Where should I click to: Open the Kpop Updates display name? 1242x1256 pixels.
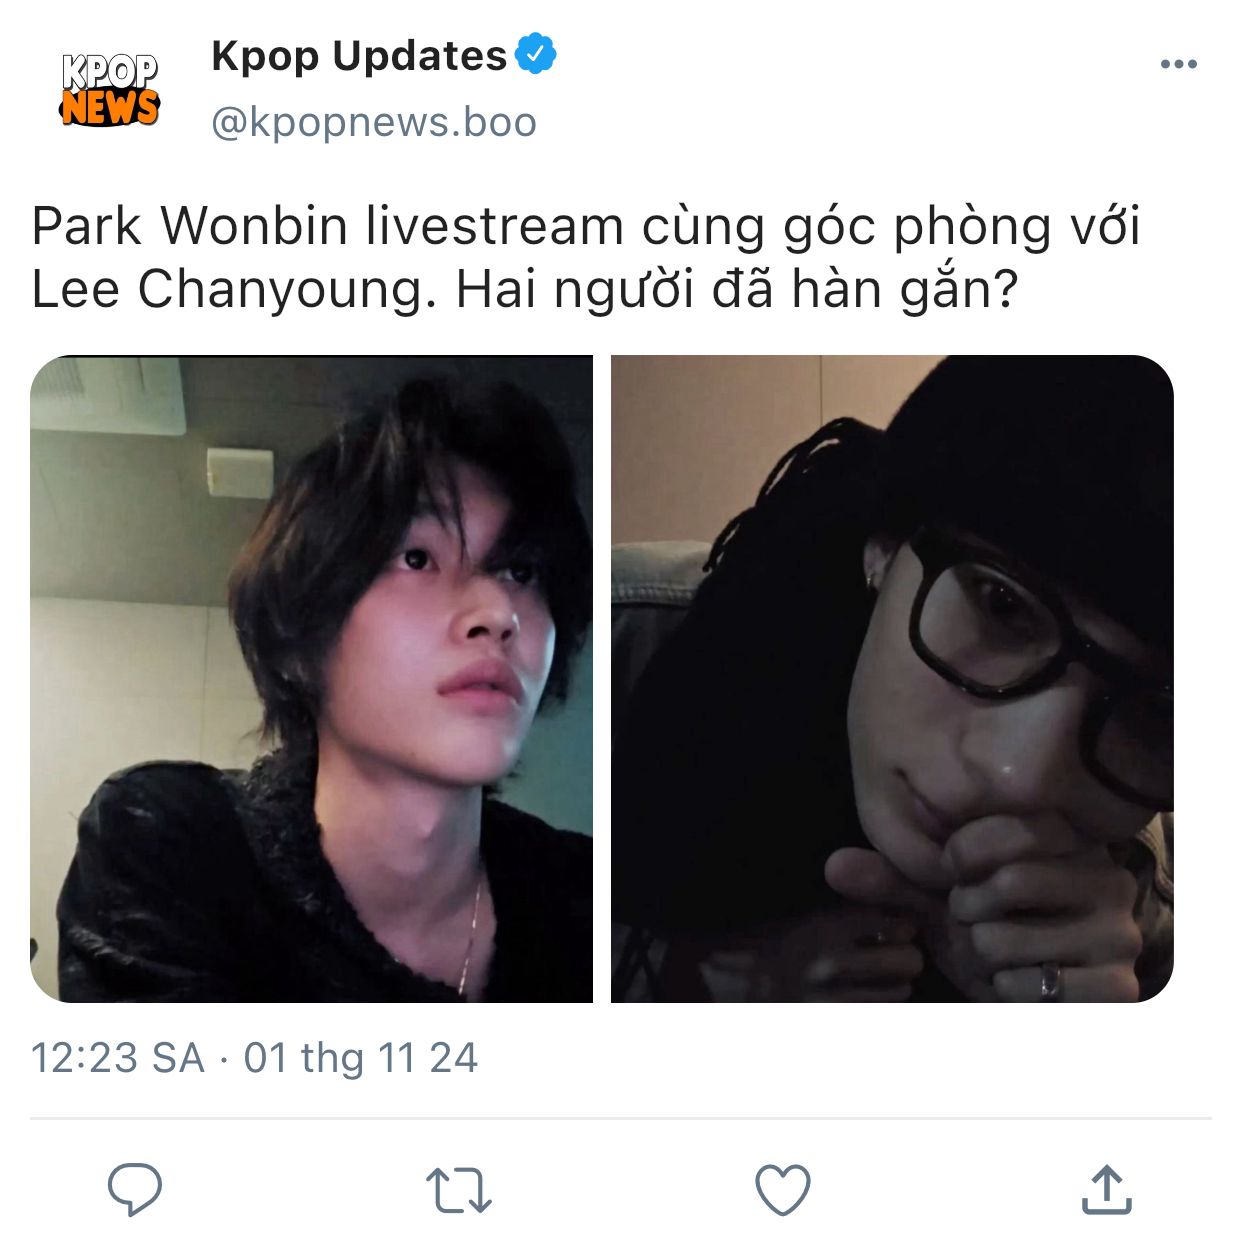(359, 55)
